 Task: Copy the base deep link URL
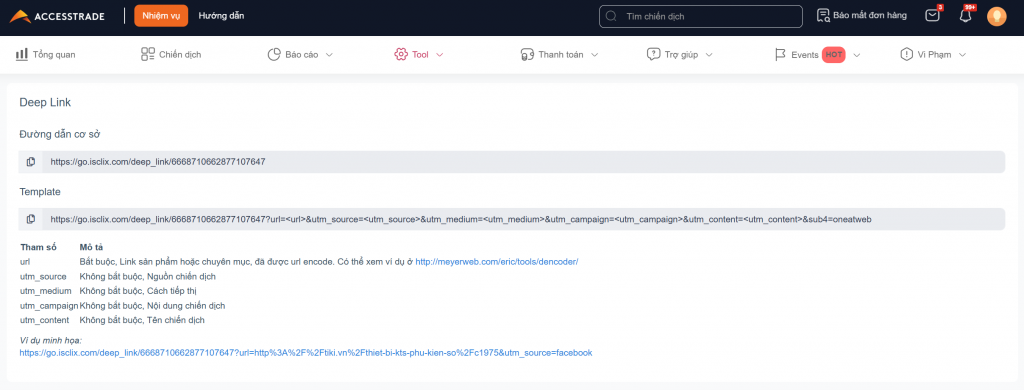(x=31, y=162)
